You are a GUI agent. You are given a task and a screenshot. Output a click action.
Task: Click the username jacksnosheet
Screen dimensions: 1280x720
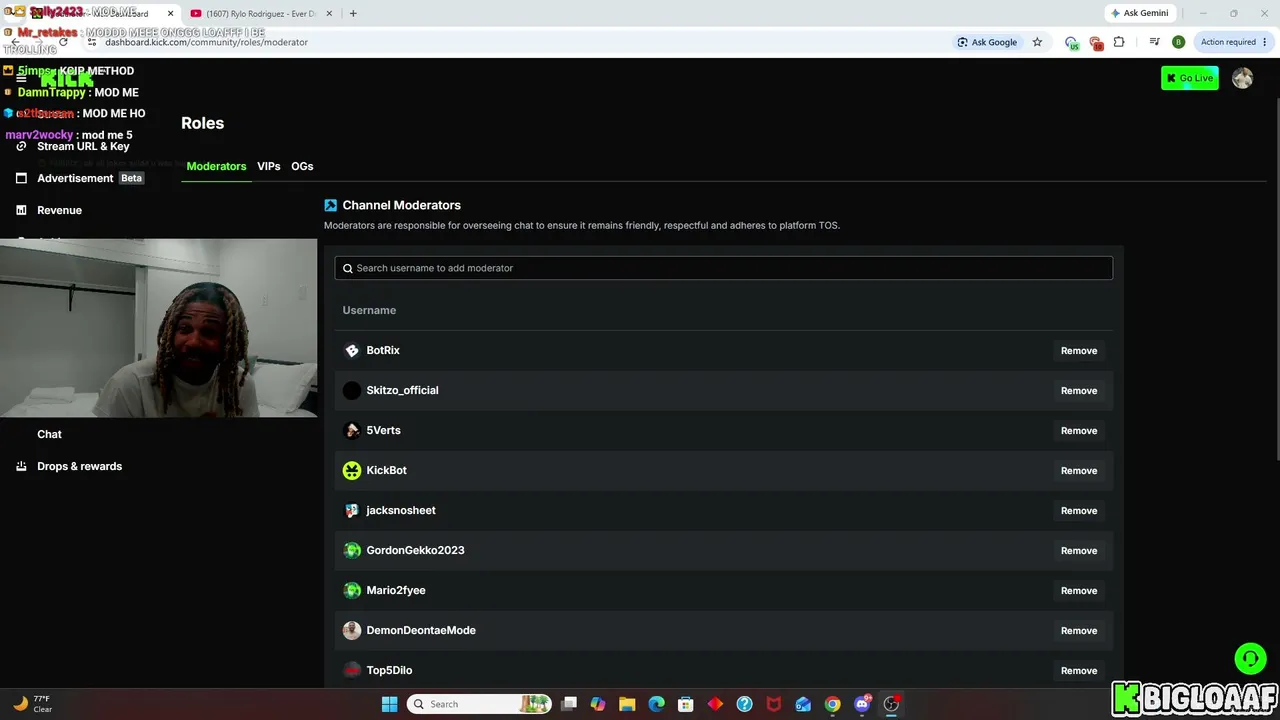pos(401,510)
